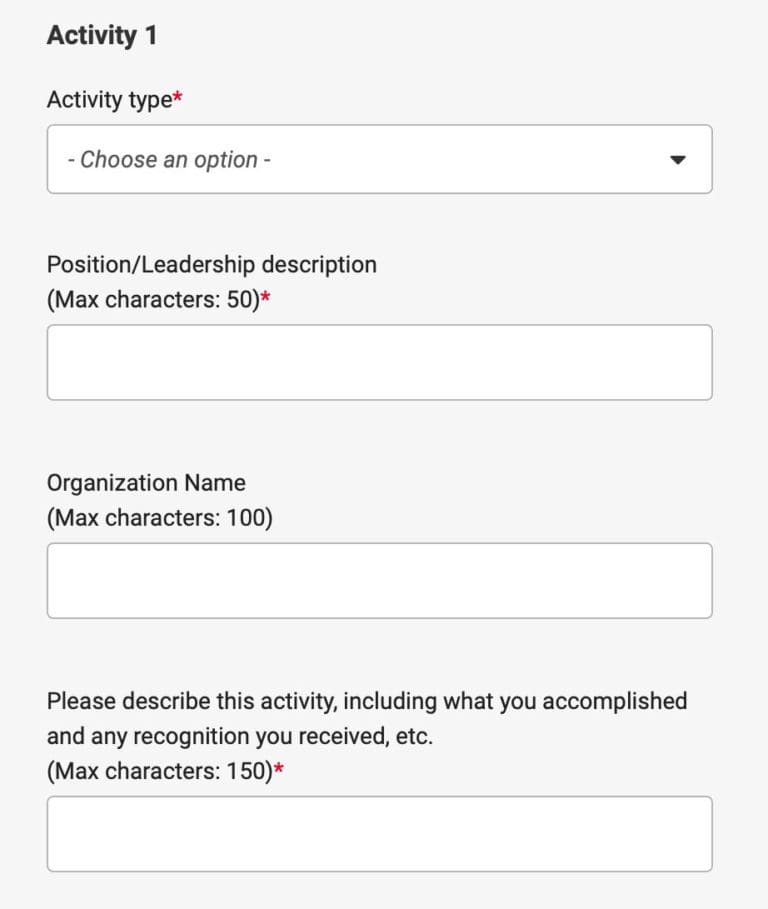Select the describe this activity input box

tap(380, 834)
